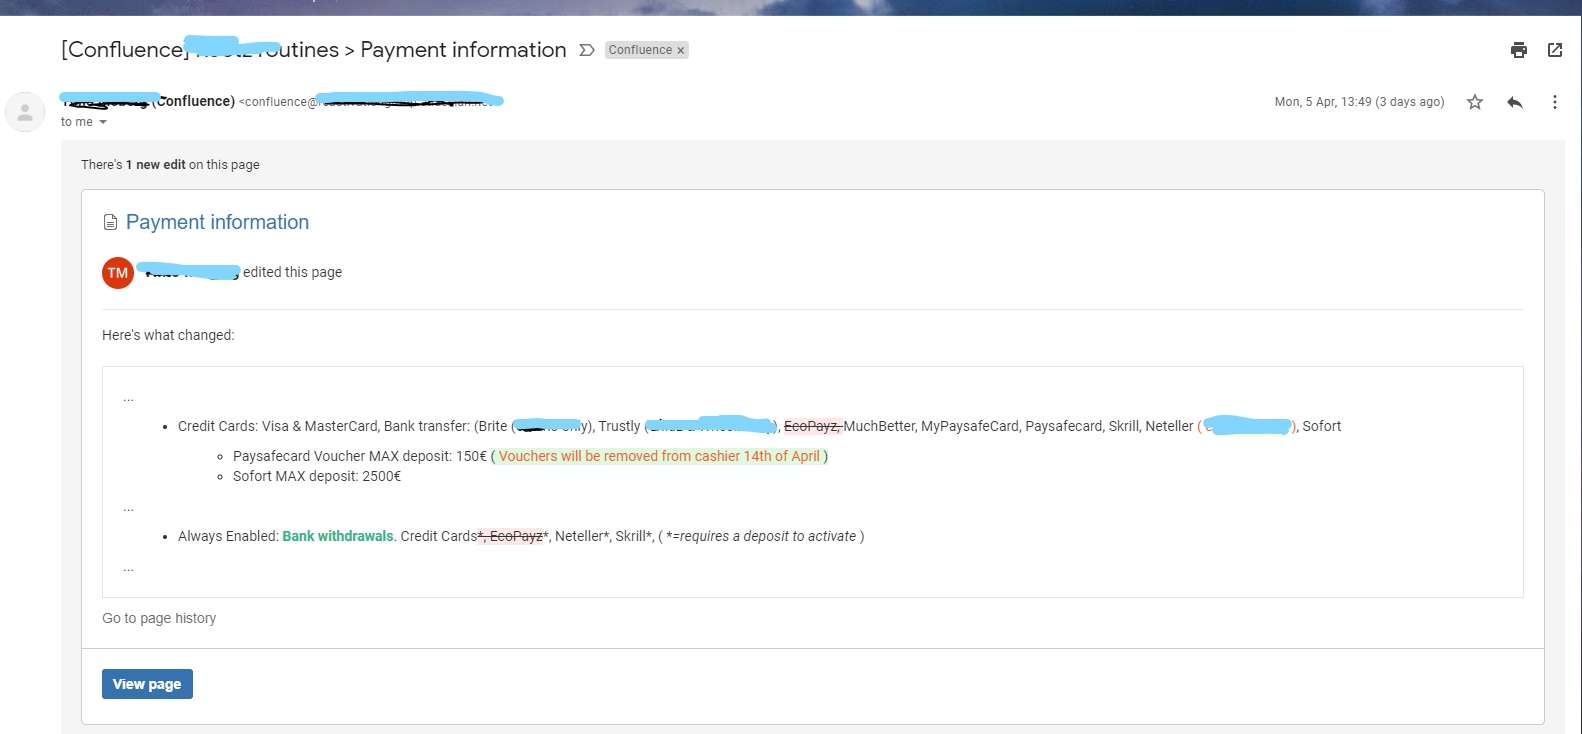Click the TM editor avatar
This screenshot has width=1582, height=734.
click(118, 272)
